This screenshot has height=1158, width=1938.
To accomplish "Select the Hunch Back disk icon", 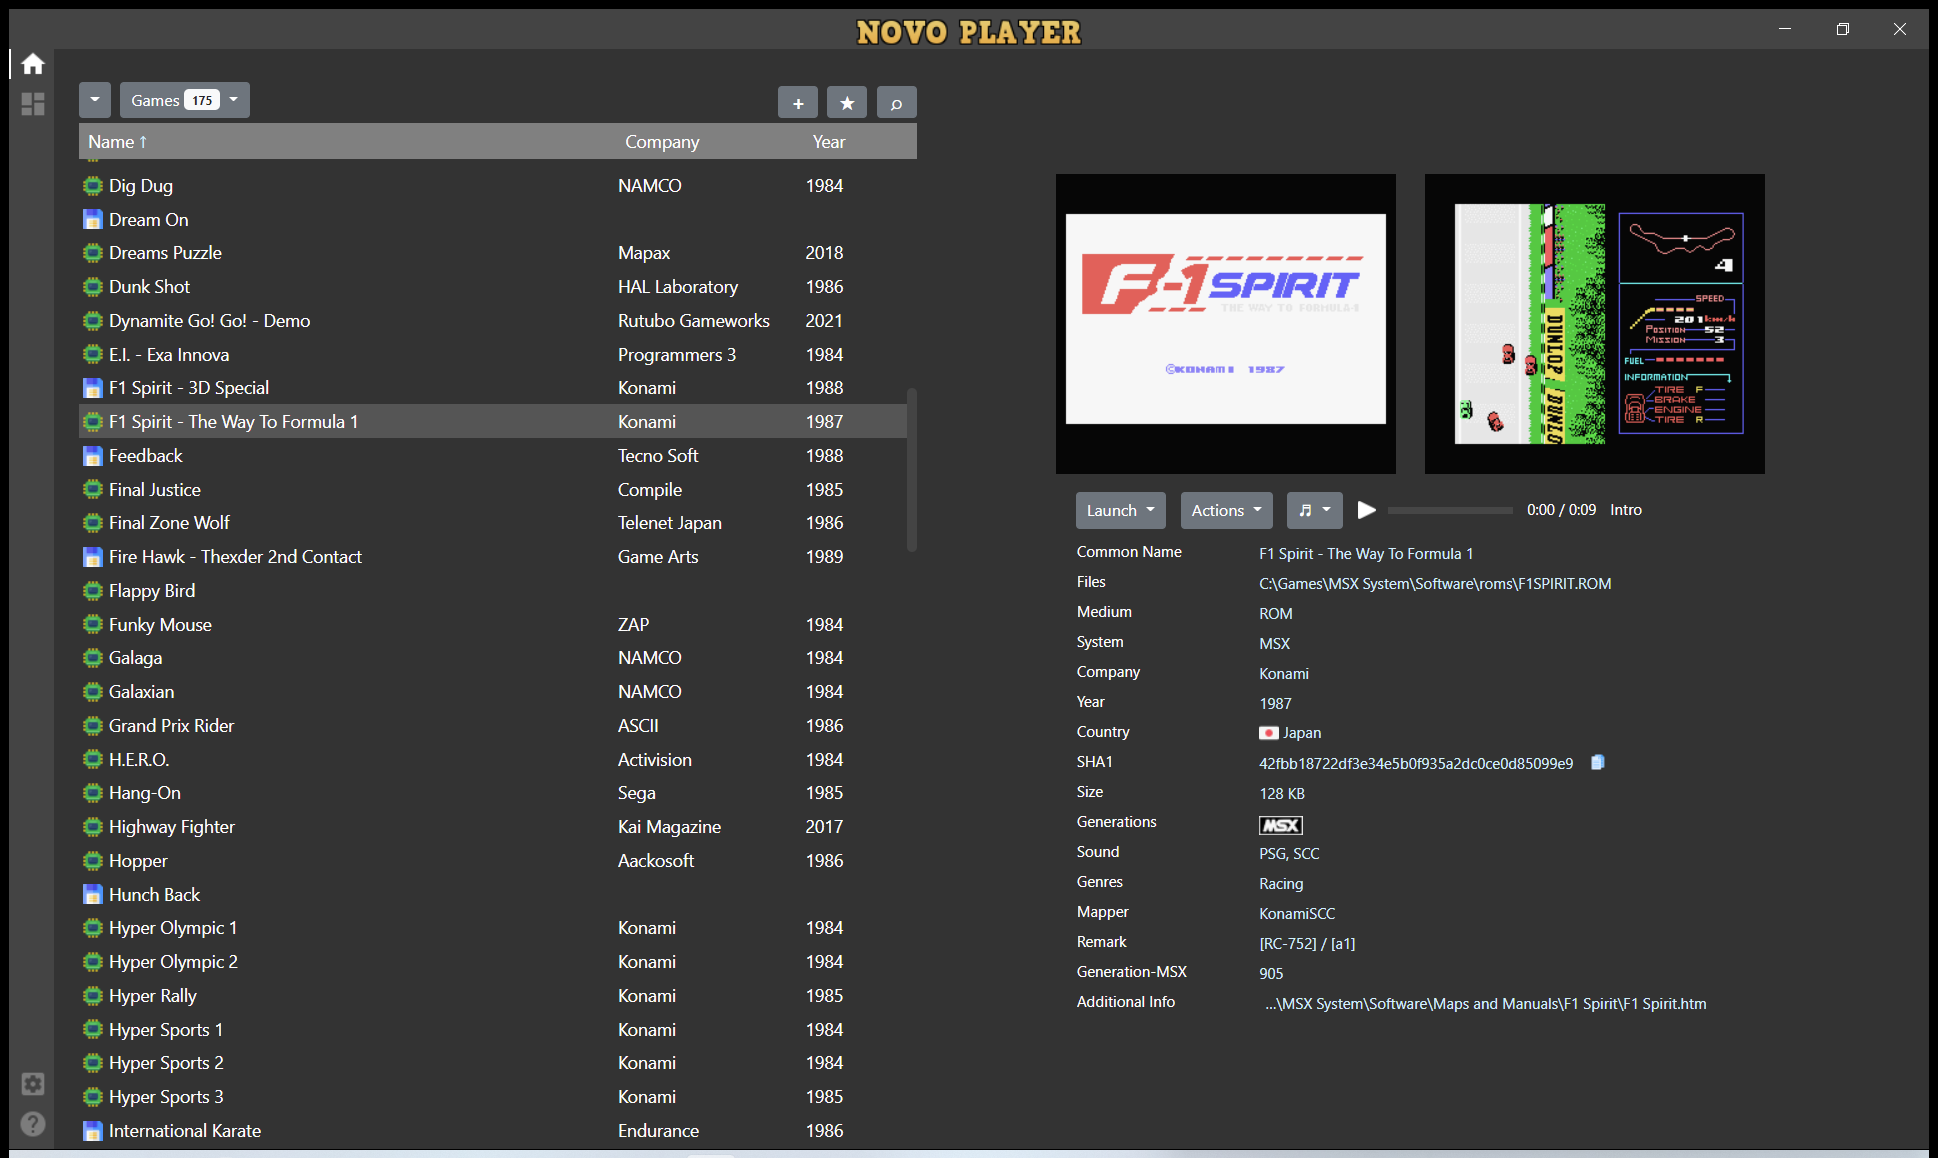I will 93,895.
